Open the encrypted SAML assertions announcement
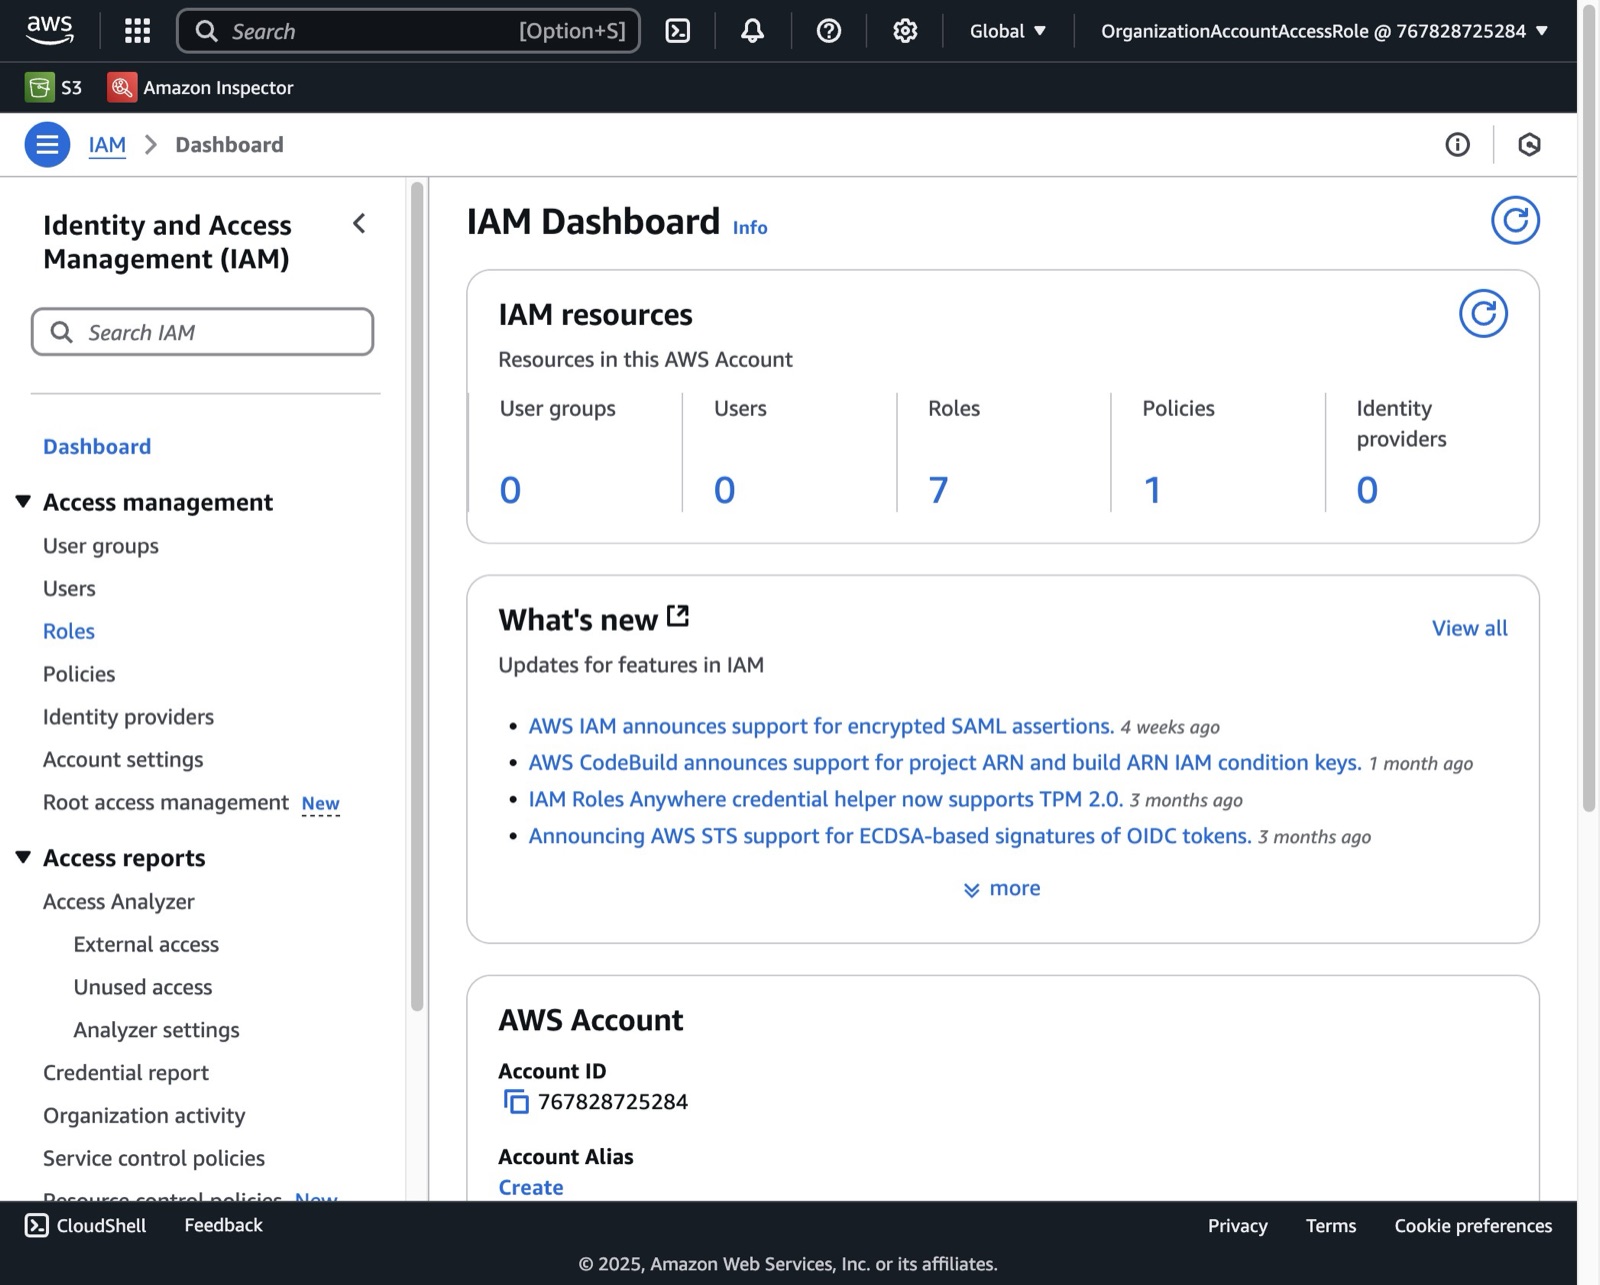Viewport: 1600px width, 1285px height. (821, 726)
